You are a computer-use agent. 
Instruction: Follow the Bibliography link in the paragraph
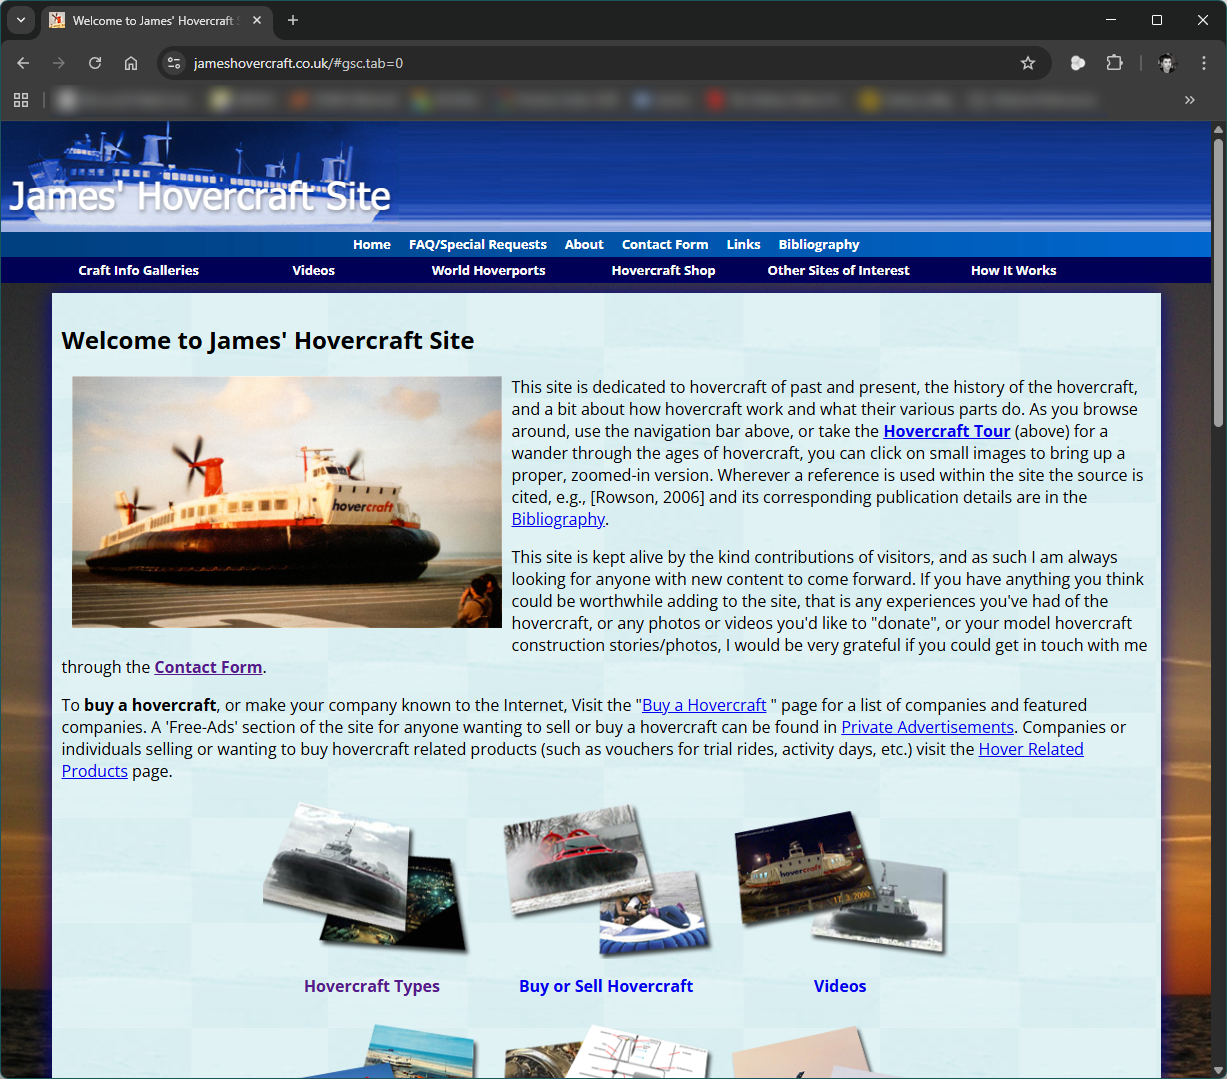pos(558,519)
